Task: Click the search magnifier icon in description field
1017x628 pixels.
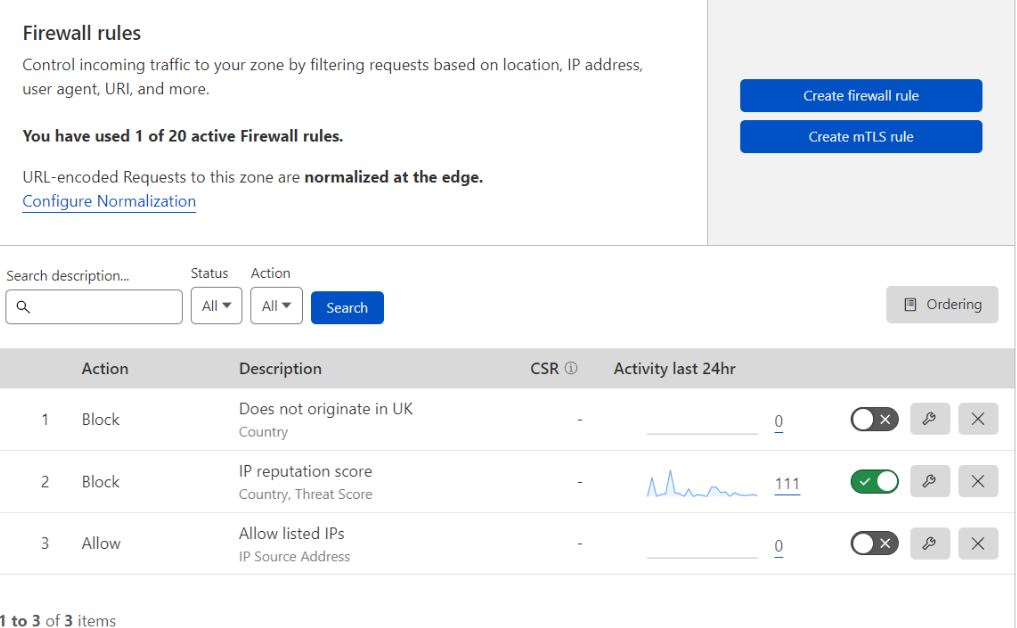Action: tap(23, 307)
